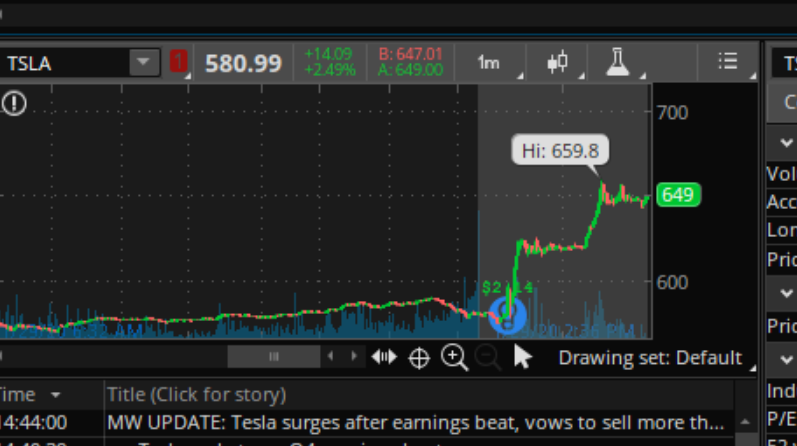This screenshot has height=446, width=797.
Task: Click the 14:44:00 time cell
Action: [34, 423]
